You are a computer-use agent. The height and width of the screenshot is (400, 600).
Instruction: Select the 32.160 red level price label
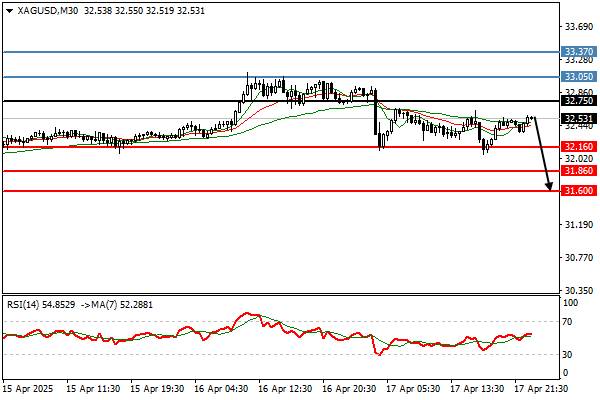[x=579, y=146]
